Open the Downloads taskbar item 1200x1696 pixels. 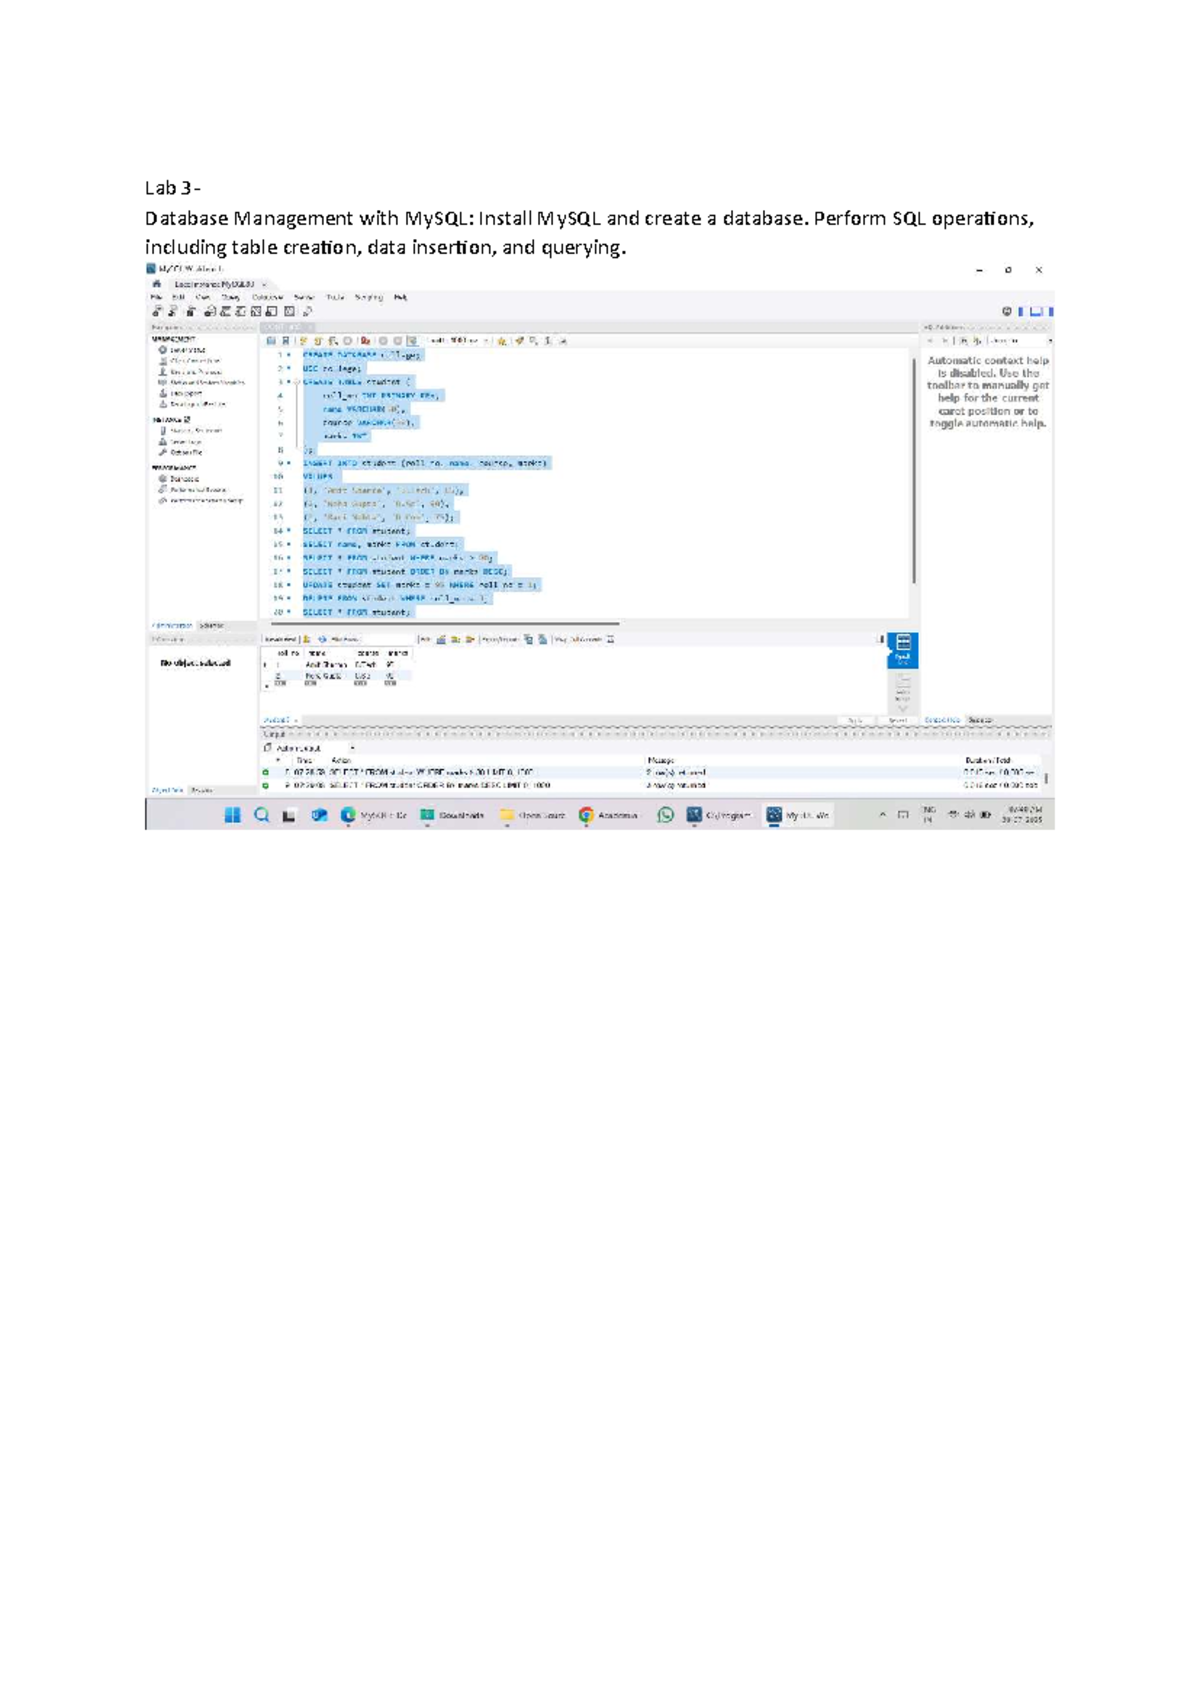click(x=452, y=815)
